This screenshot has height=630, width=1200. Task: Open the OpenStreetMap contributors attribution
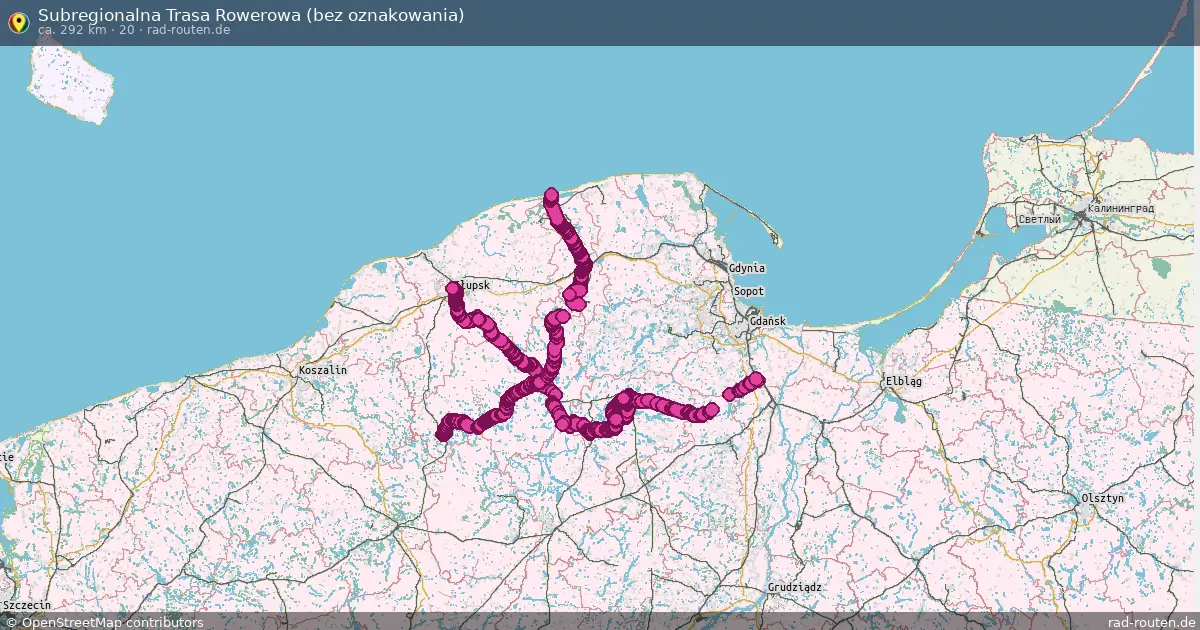pyautogui.click(x=104, y=622)
